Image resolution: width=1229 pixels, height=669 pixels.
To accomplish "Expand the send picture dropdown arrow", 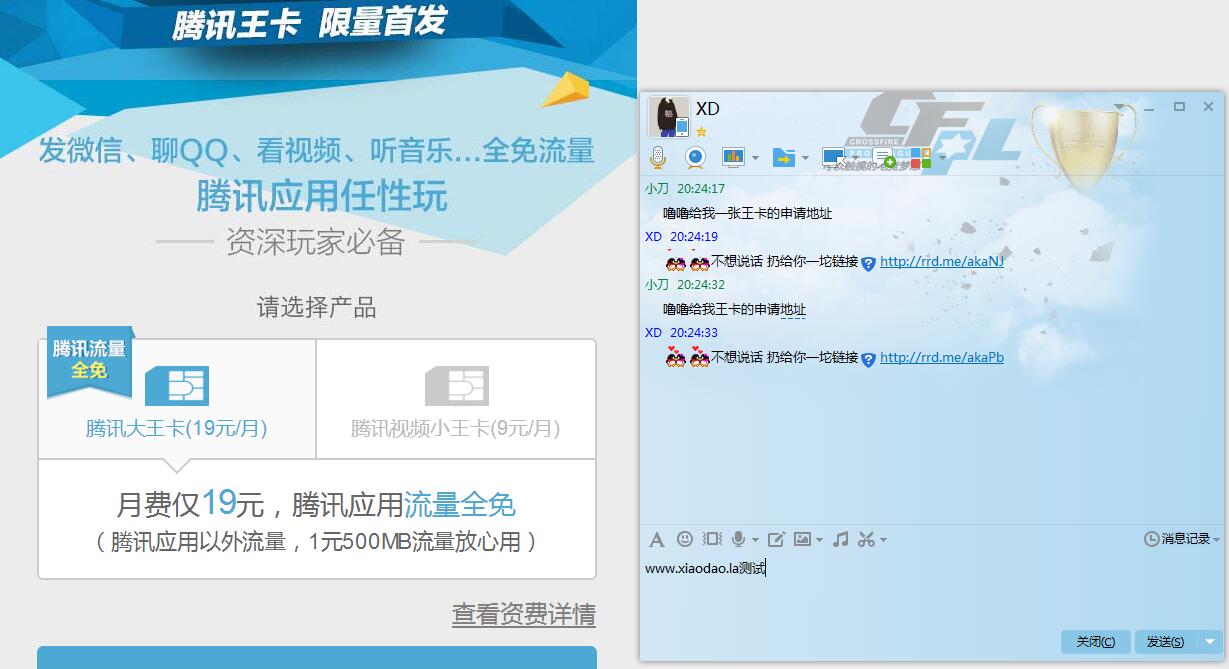I will coord(819,540).
